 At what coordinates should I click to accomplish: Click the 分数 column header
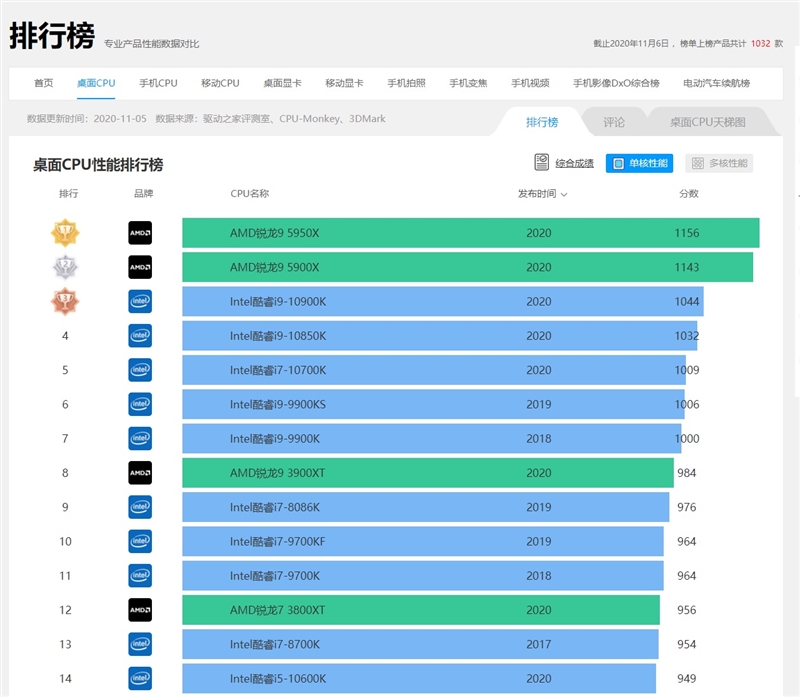click(x=689, y=193)
